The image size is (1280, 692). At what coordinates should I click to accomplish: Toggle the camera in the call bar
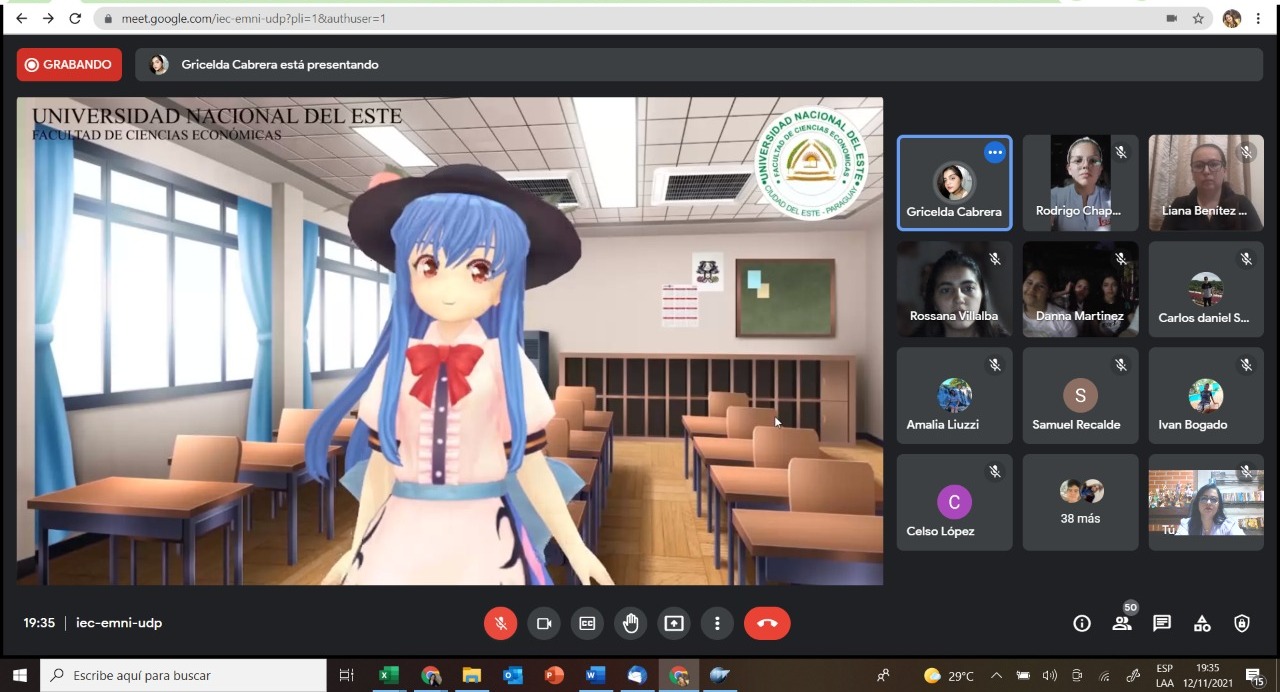(544, 623)
